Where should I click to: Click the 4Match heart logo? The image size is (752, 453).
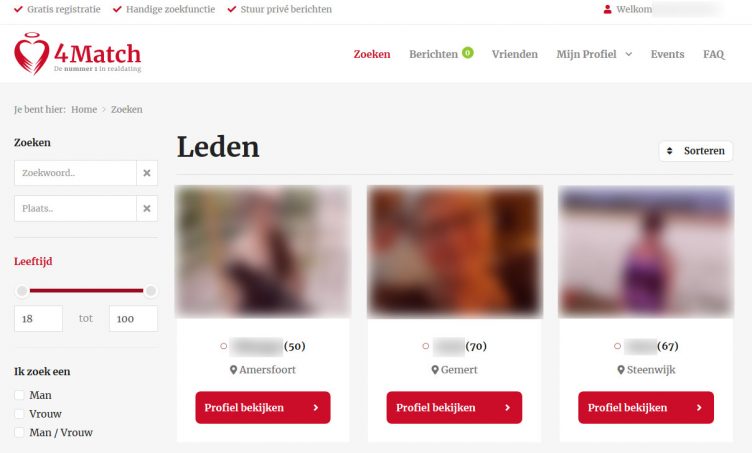32,54
